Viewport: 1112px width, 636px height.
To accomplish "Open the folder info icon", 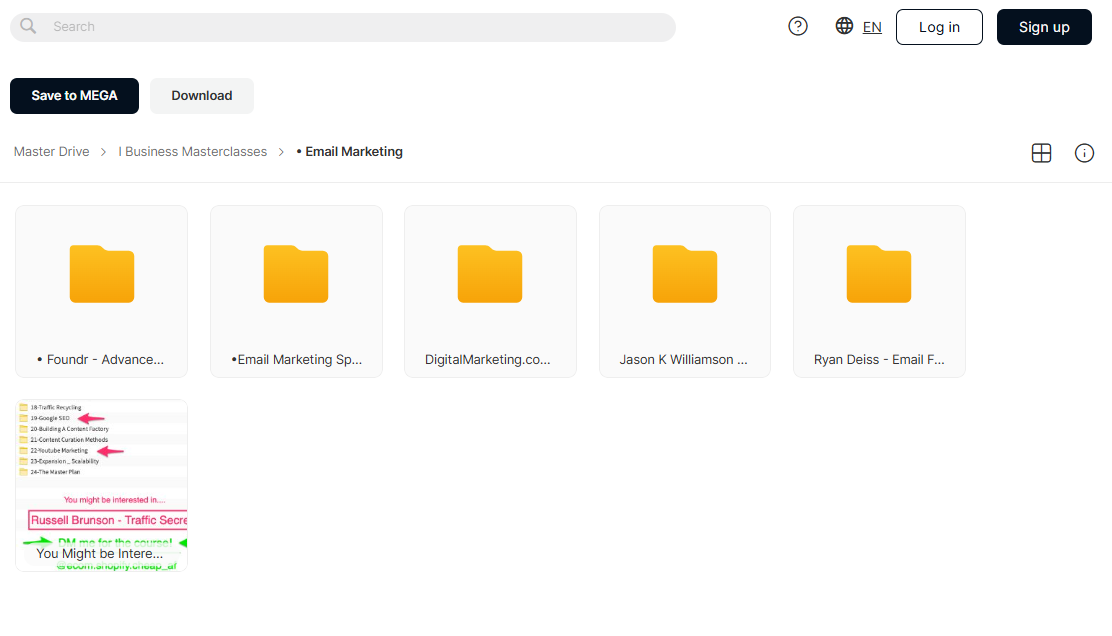I will pos(1084,152).
